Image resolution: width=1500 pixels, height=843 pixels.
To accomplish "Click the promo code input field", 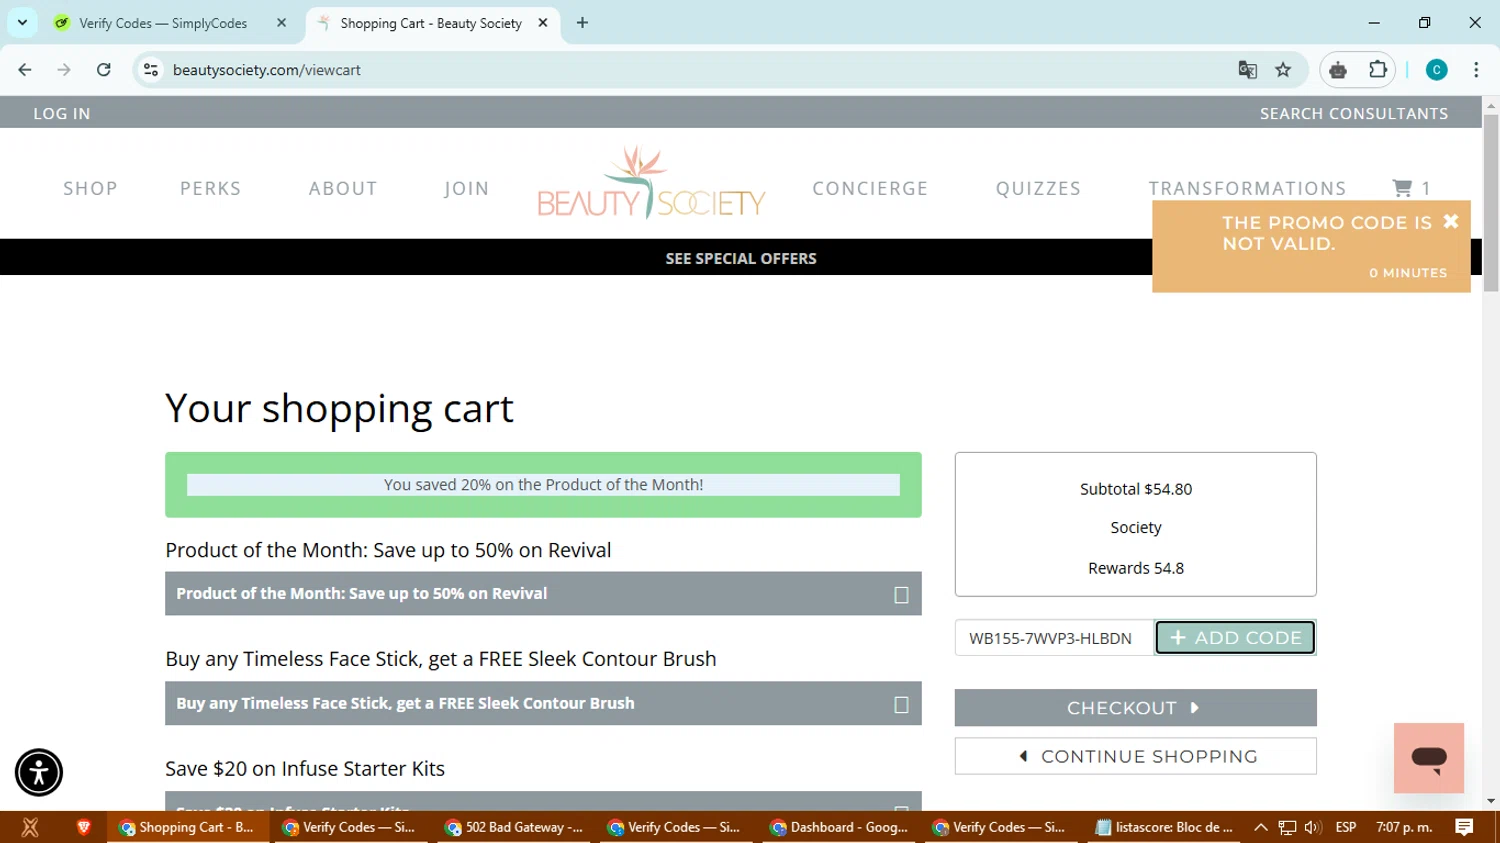I will coord(1054,638).
